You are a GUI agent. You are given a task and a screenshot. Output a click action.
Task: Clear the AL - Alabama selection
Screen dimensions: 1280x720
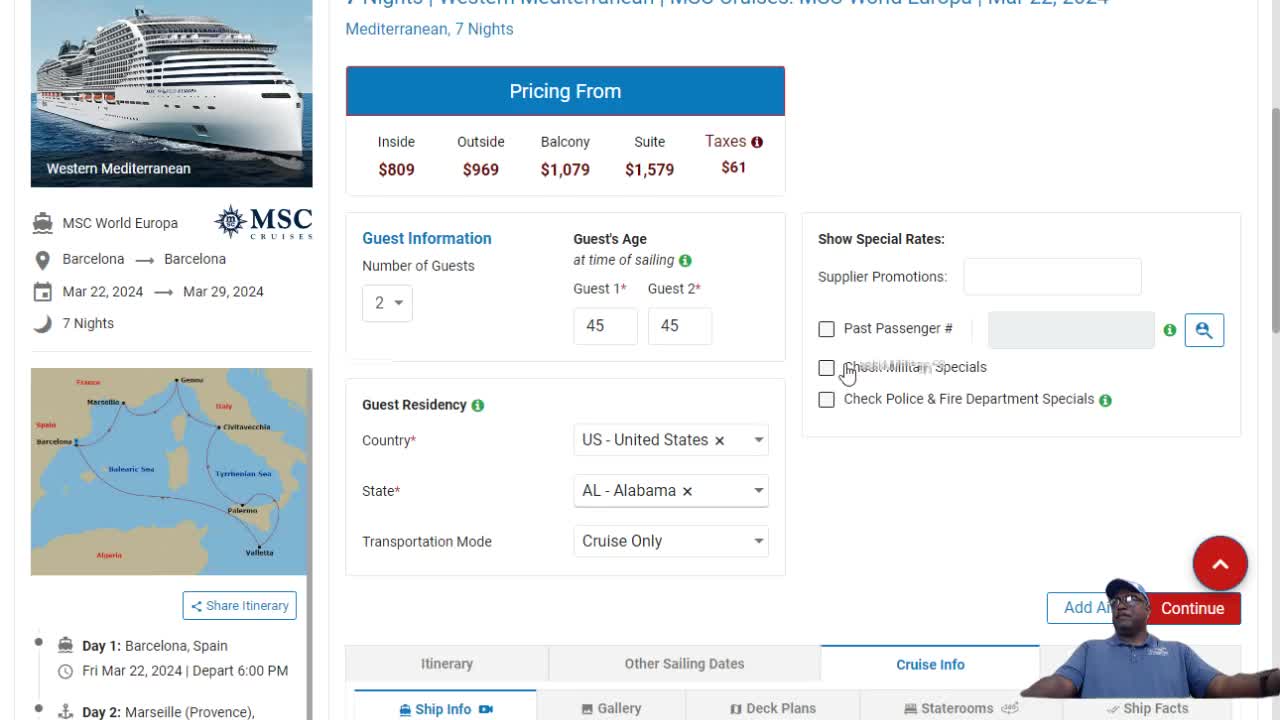point(687,491)
